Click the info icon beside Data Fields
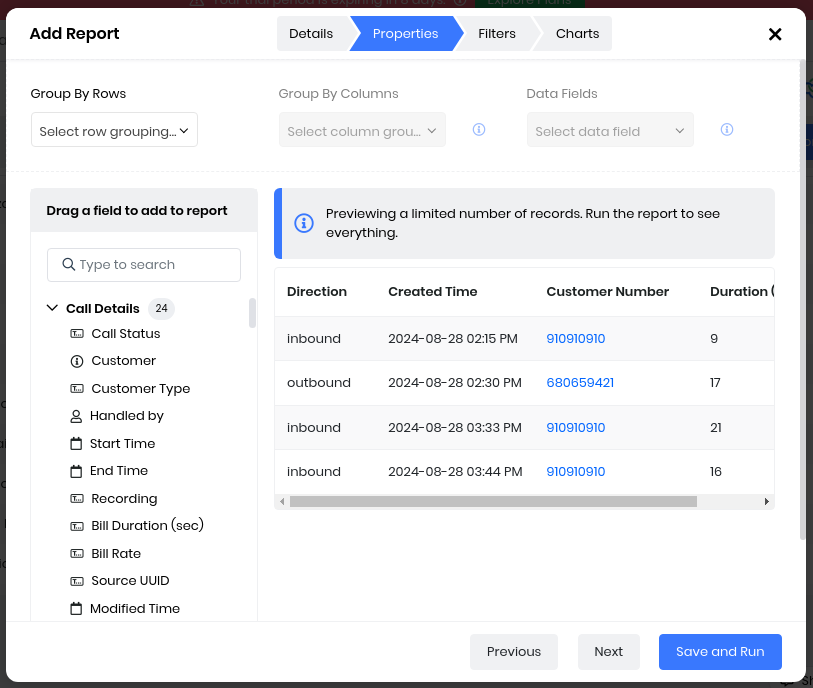Screen dimensions: 813x688 coord(727,130)
